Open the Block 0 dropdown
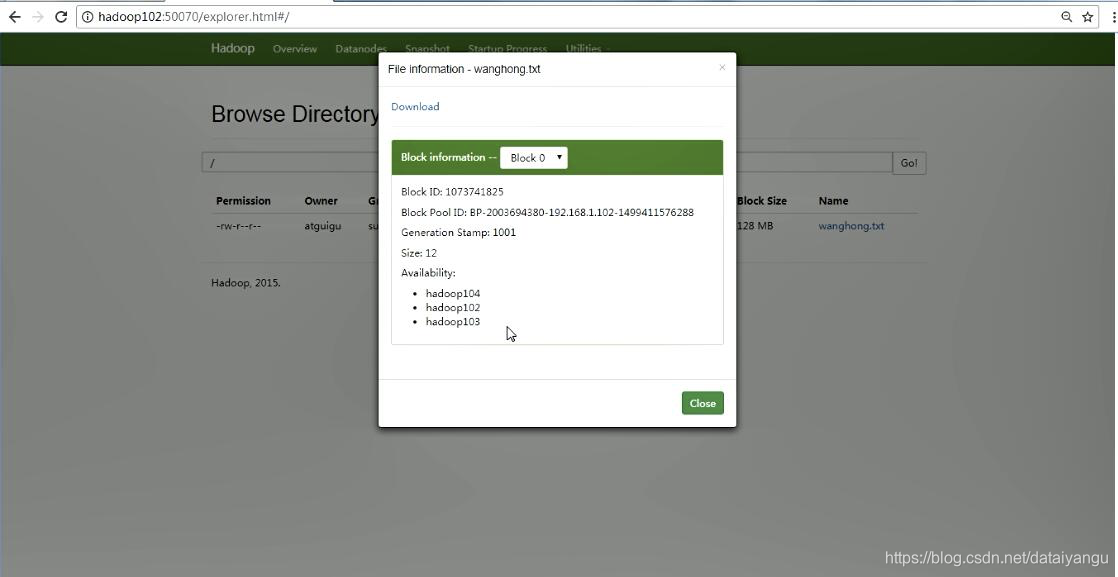1118x577 pixels. [x=534, y=158]
